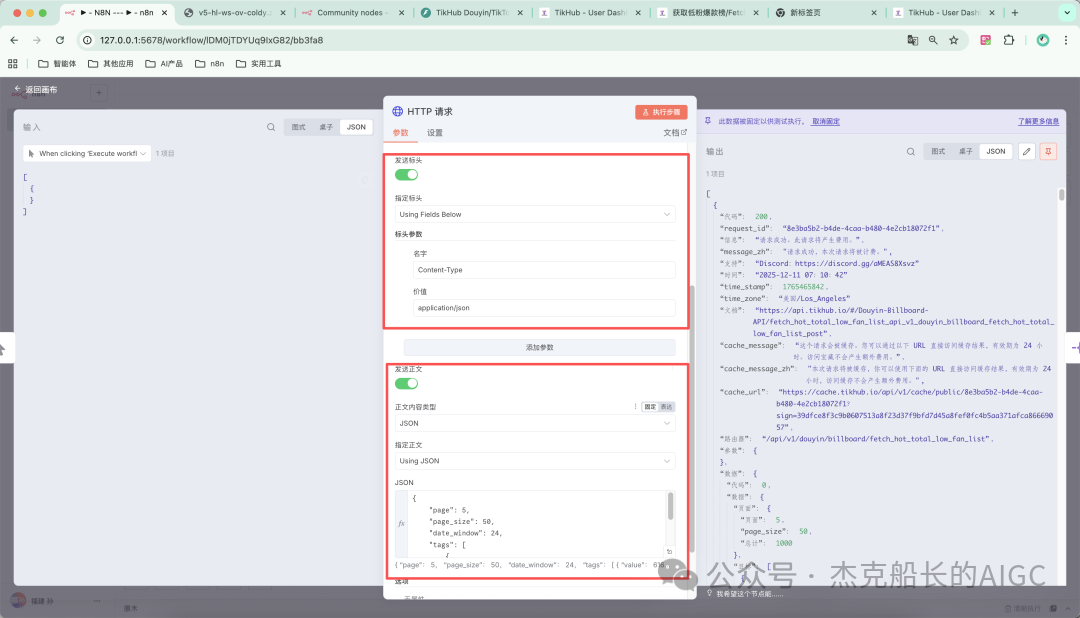Click the translate page icon
This screenshot has width=1080, height=618.
pos(913,40)
